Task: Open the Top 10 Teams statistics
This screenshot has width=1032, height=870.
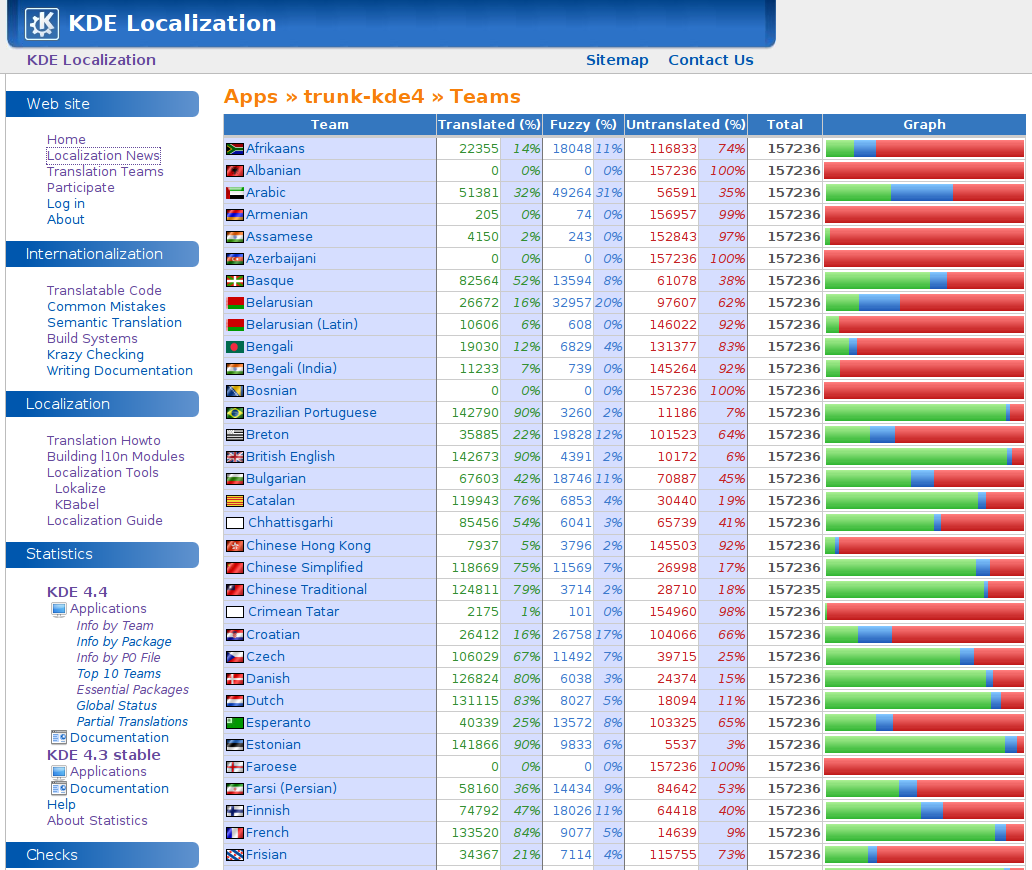Action: [118, 674]
